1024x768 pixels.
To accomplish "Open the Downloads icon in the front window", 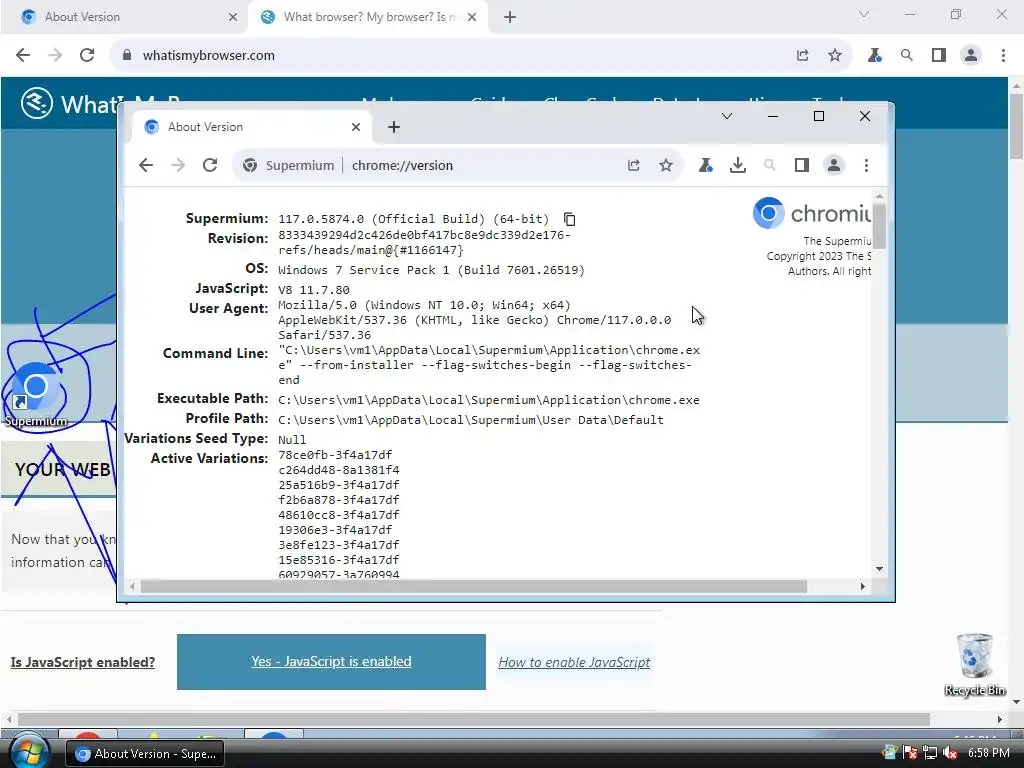I will click(738, 165).
